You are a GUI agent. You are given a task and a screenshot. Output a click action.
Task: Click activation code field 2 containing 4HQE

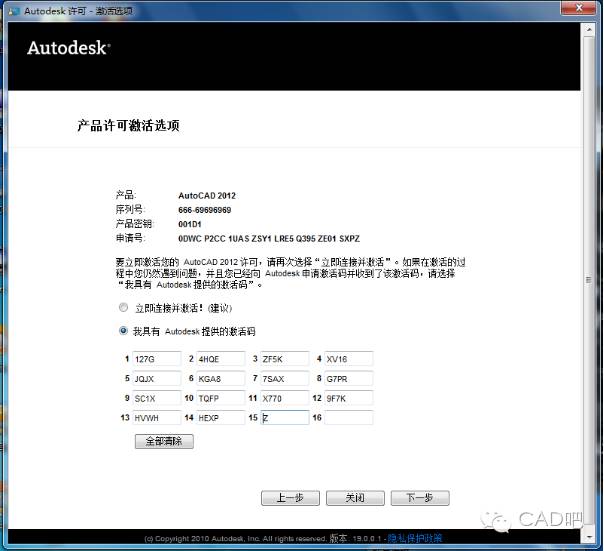[x=220, y=359]
